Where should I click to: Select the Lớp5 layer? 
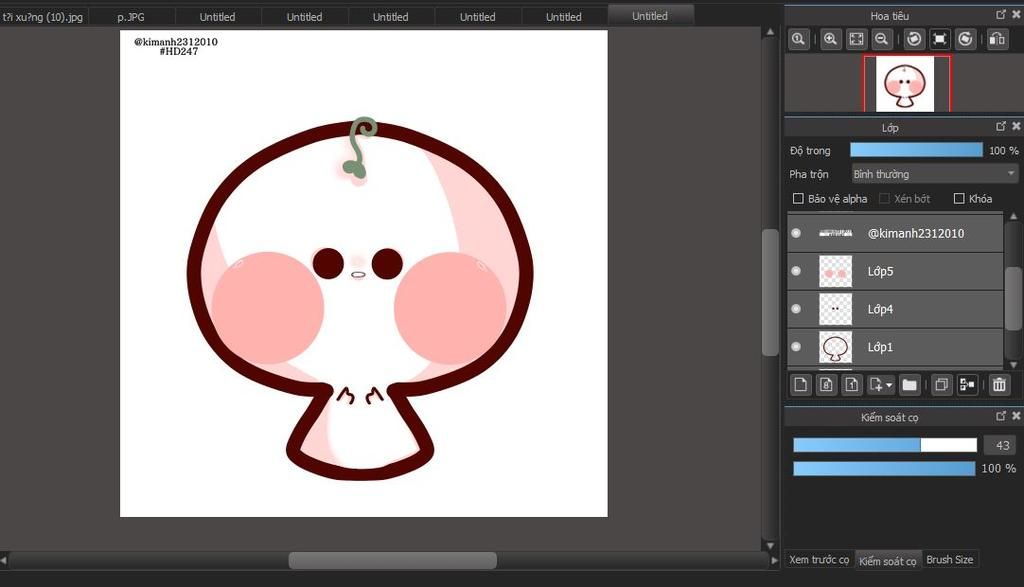(895, 271)
